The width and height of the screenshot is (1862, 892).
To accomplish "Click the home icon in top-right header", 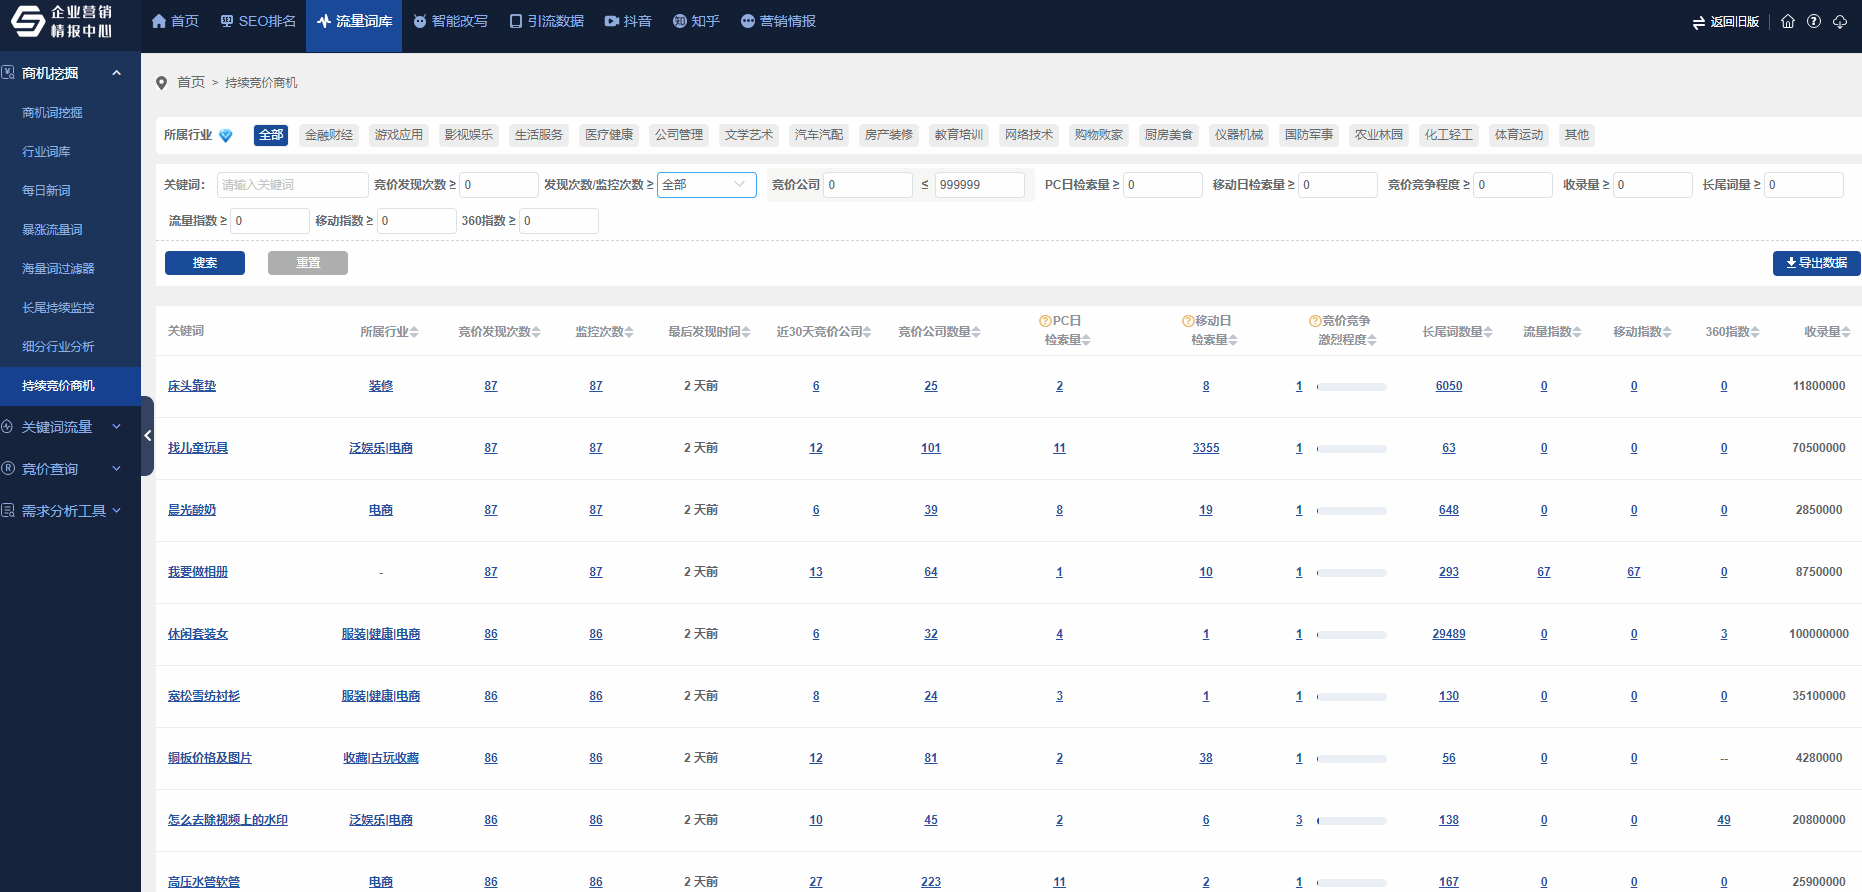I will click(x=1788, y=21).
